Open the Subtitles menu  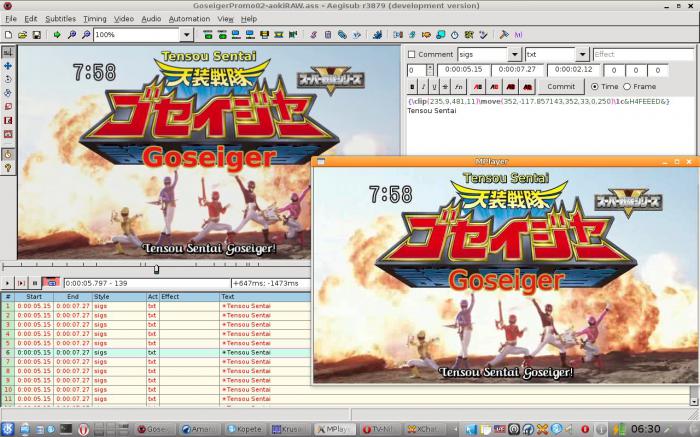60,19
